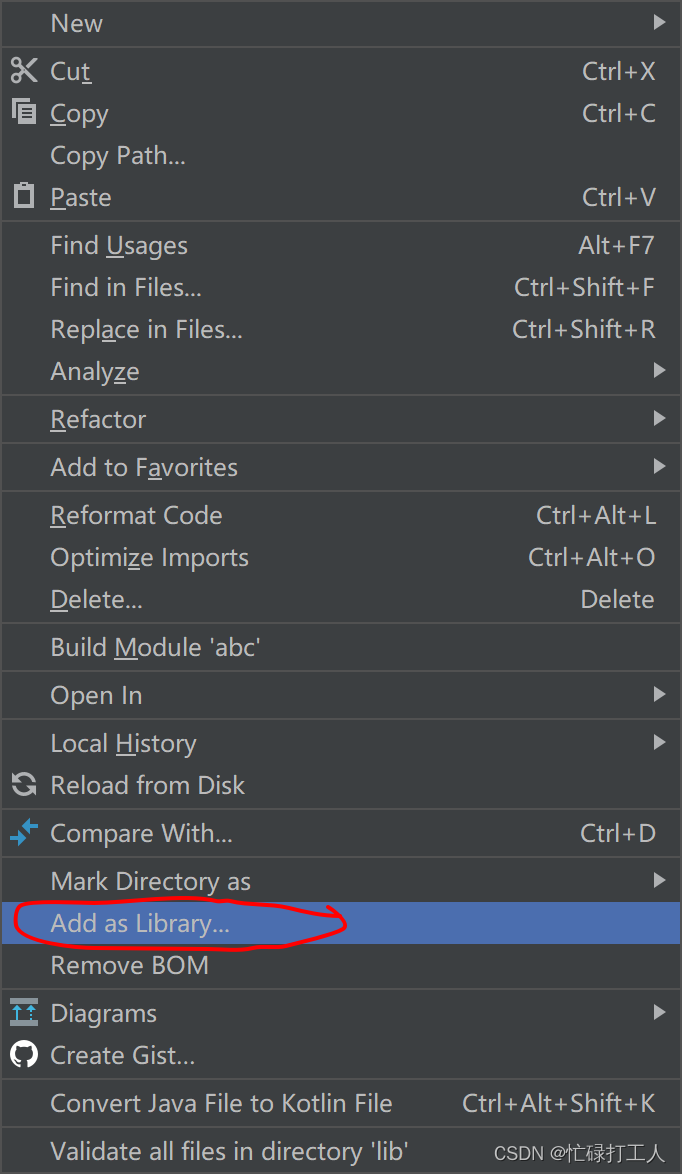Click the Reload from Disk refresh icon
The width and height of the screenshot is (682, 1174).
23,784
